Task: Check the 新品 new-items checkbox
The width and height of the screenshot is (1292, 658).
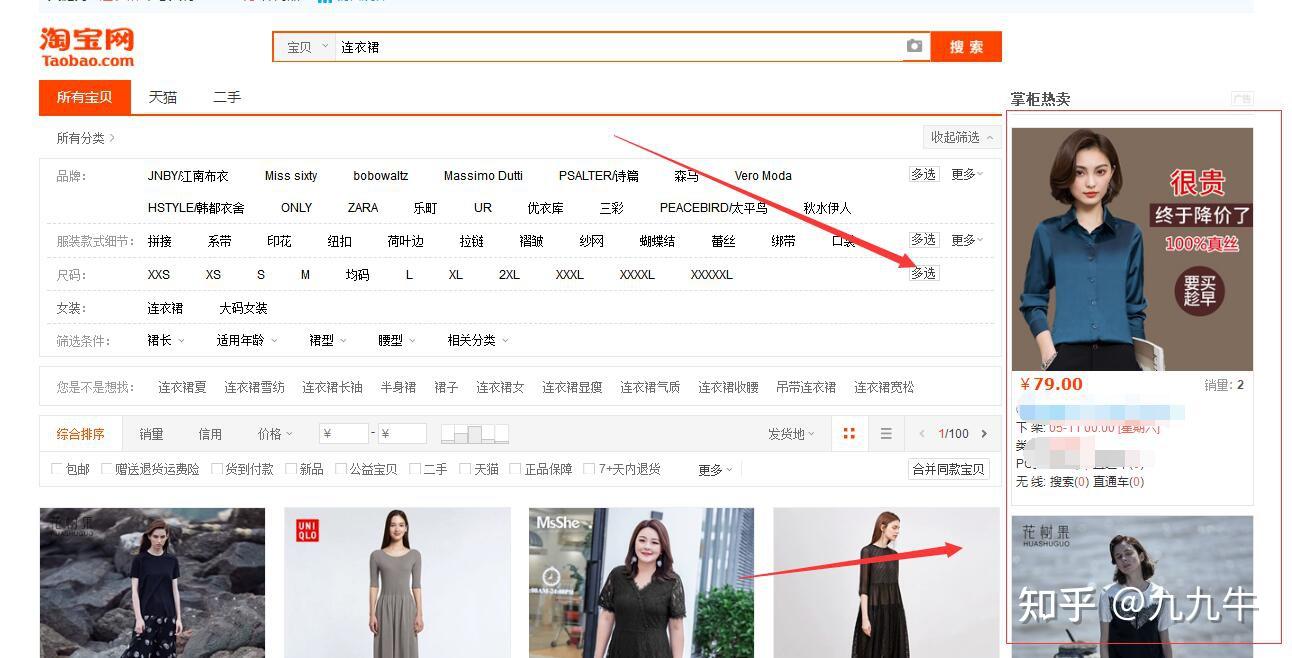Action: point(288,468)
